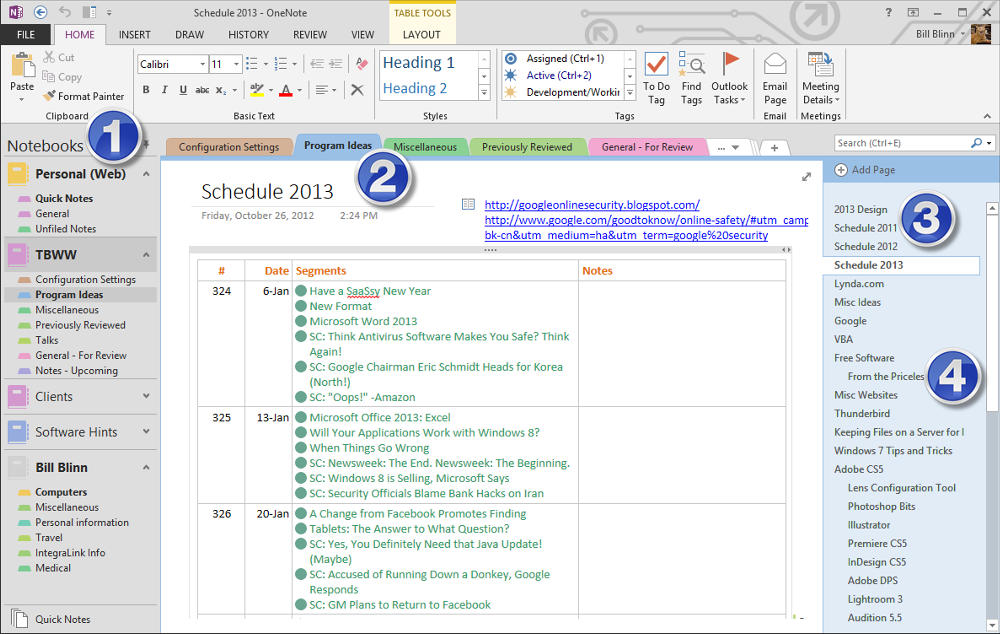This screenshot has width=1000, height=634.
Task: Click the Email Page envelope icon
Action: tap(775, 64)
